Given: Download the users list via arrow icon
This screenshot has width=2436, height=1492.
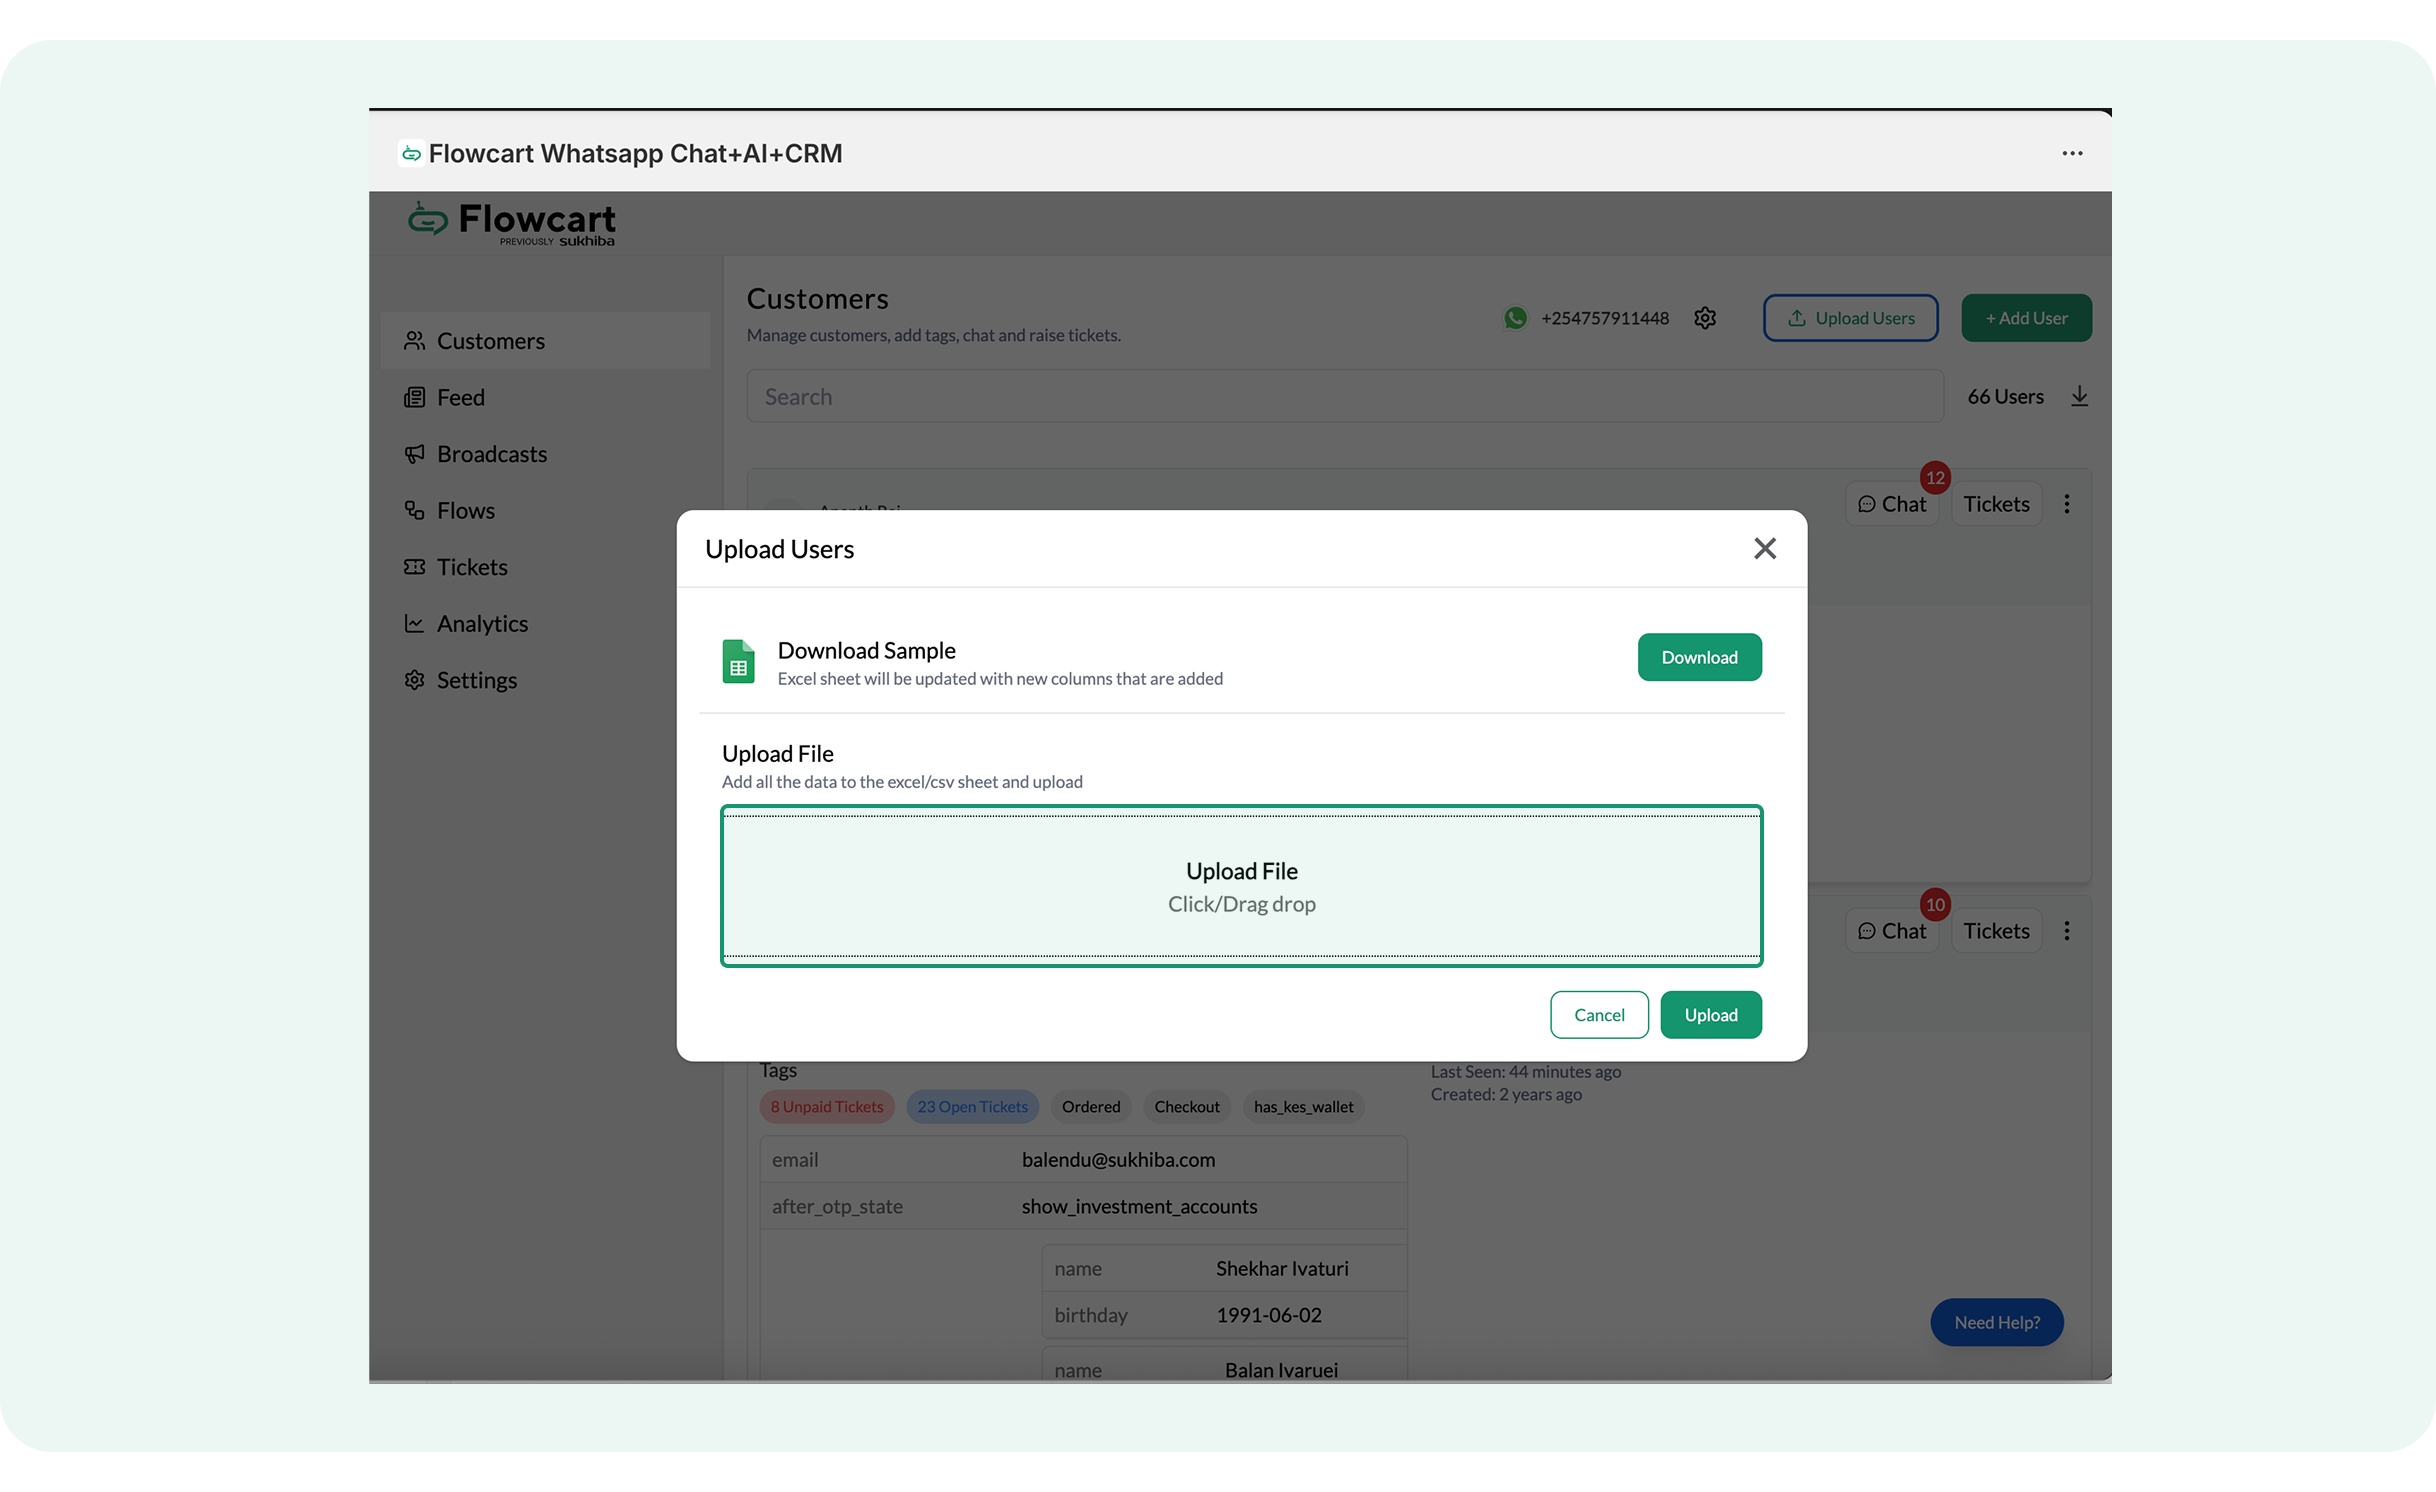Looking at the screenshot, I should 2079,396.
